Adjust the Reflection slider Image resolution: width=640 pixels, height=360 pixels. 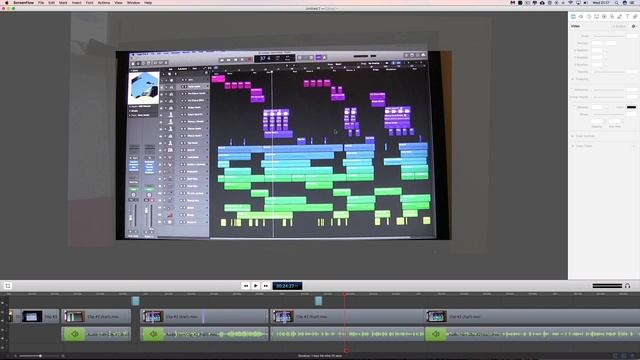(x=608, y=90)
